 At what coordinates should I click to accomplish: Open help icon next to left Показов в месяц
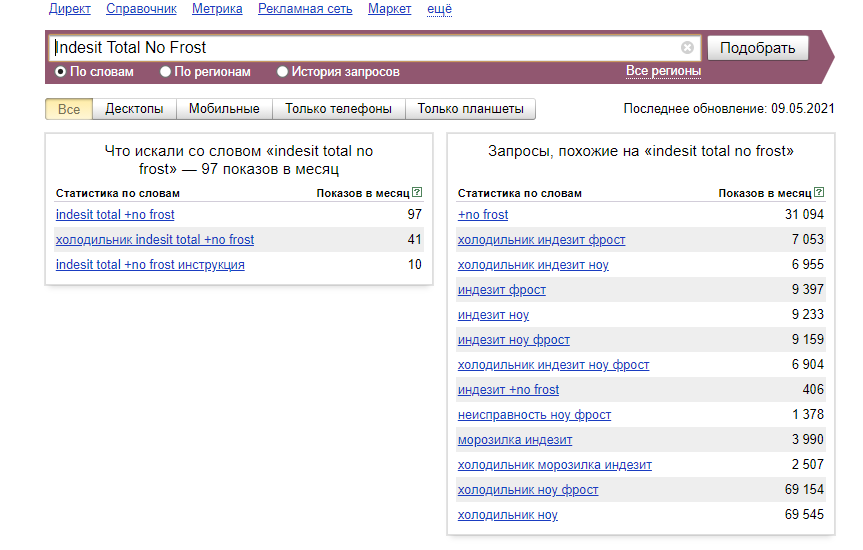pyautogui.click(x=417, y=192)
